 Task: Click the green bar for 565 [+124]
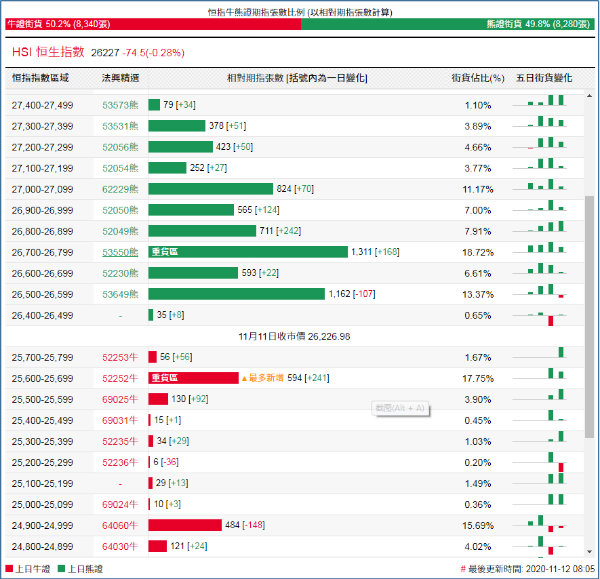pyautogui.click(x=191, y=210)
